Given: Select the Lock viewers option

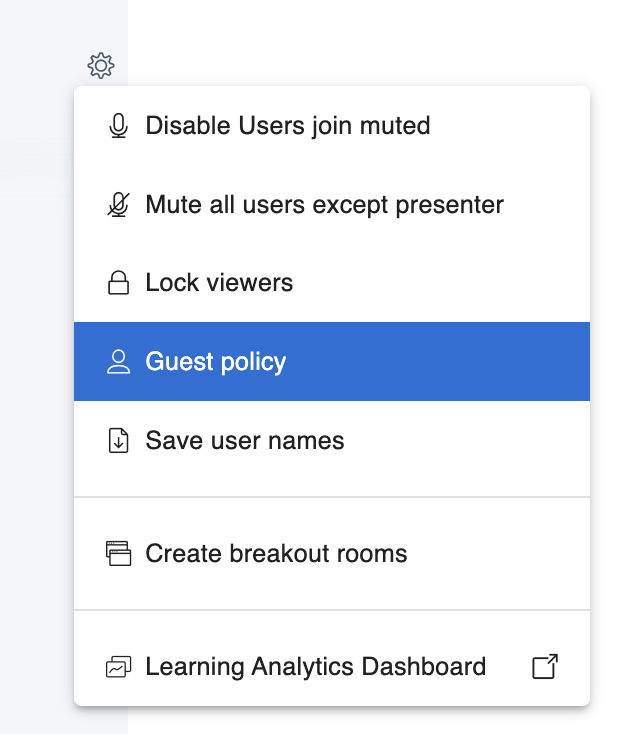Looking at the screenshot, I should [x=332, y=283].
